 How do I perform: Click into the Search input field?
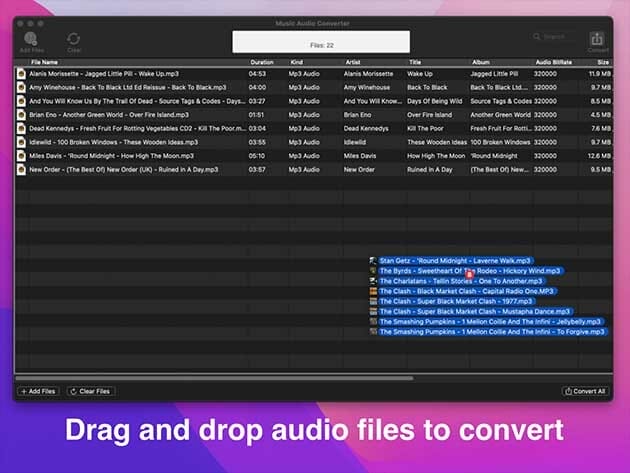click(556, 38)
